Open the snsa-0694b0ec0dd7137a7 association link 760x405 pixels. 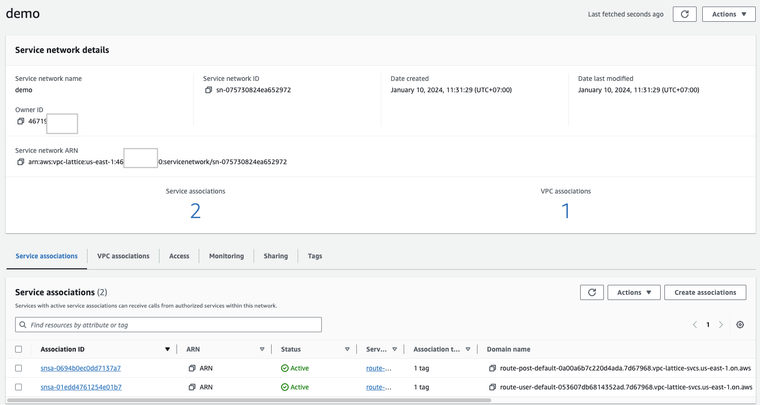[80, 368]
